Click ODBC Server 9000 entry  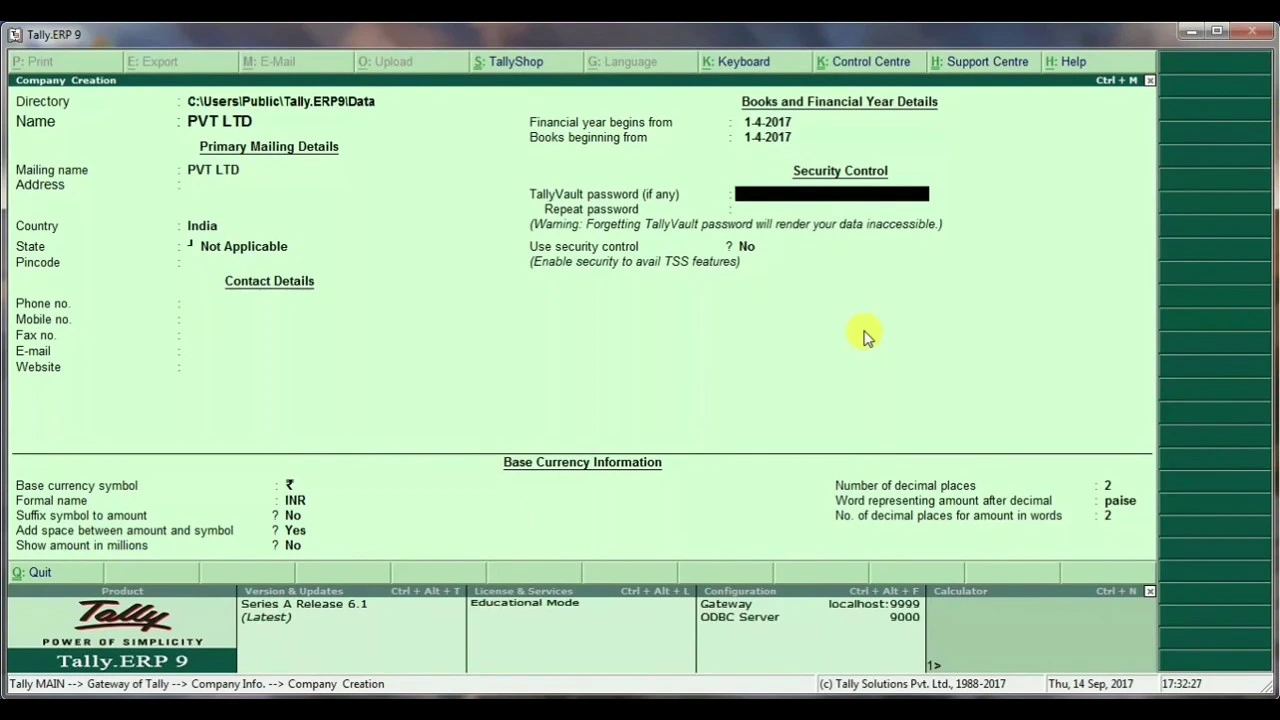[810, 617]
